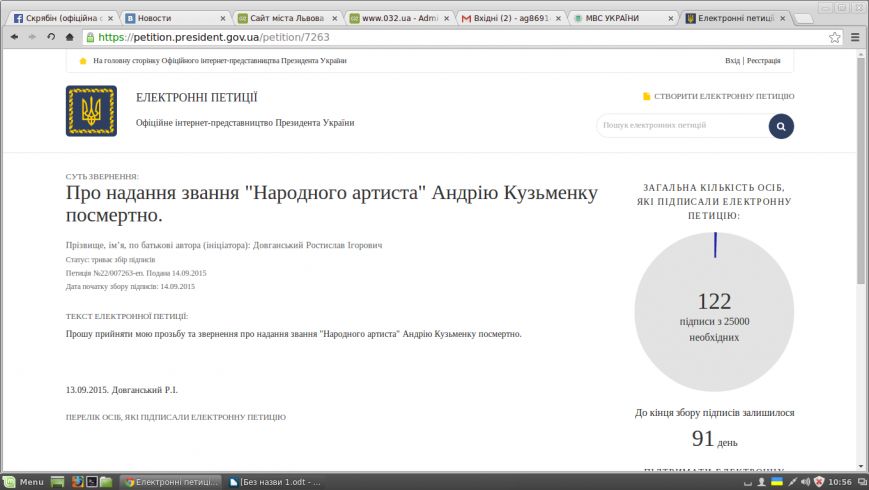This screenshot has height=490, width=869.
Task: Select the Електронні петиції taskbar window button
Action: pyautogui.click(x=172, y=482)
